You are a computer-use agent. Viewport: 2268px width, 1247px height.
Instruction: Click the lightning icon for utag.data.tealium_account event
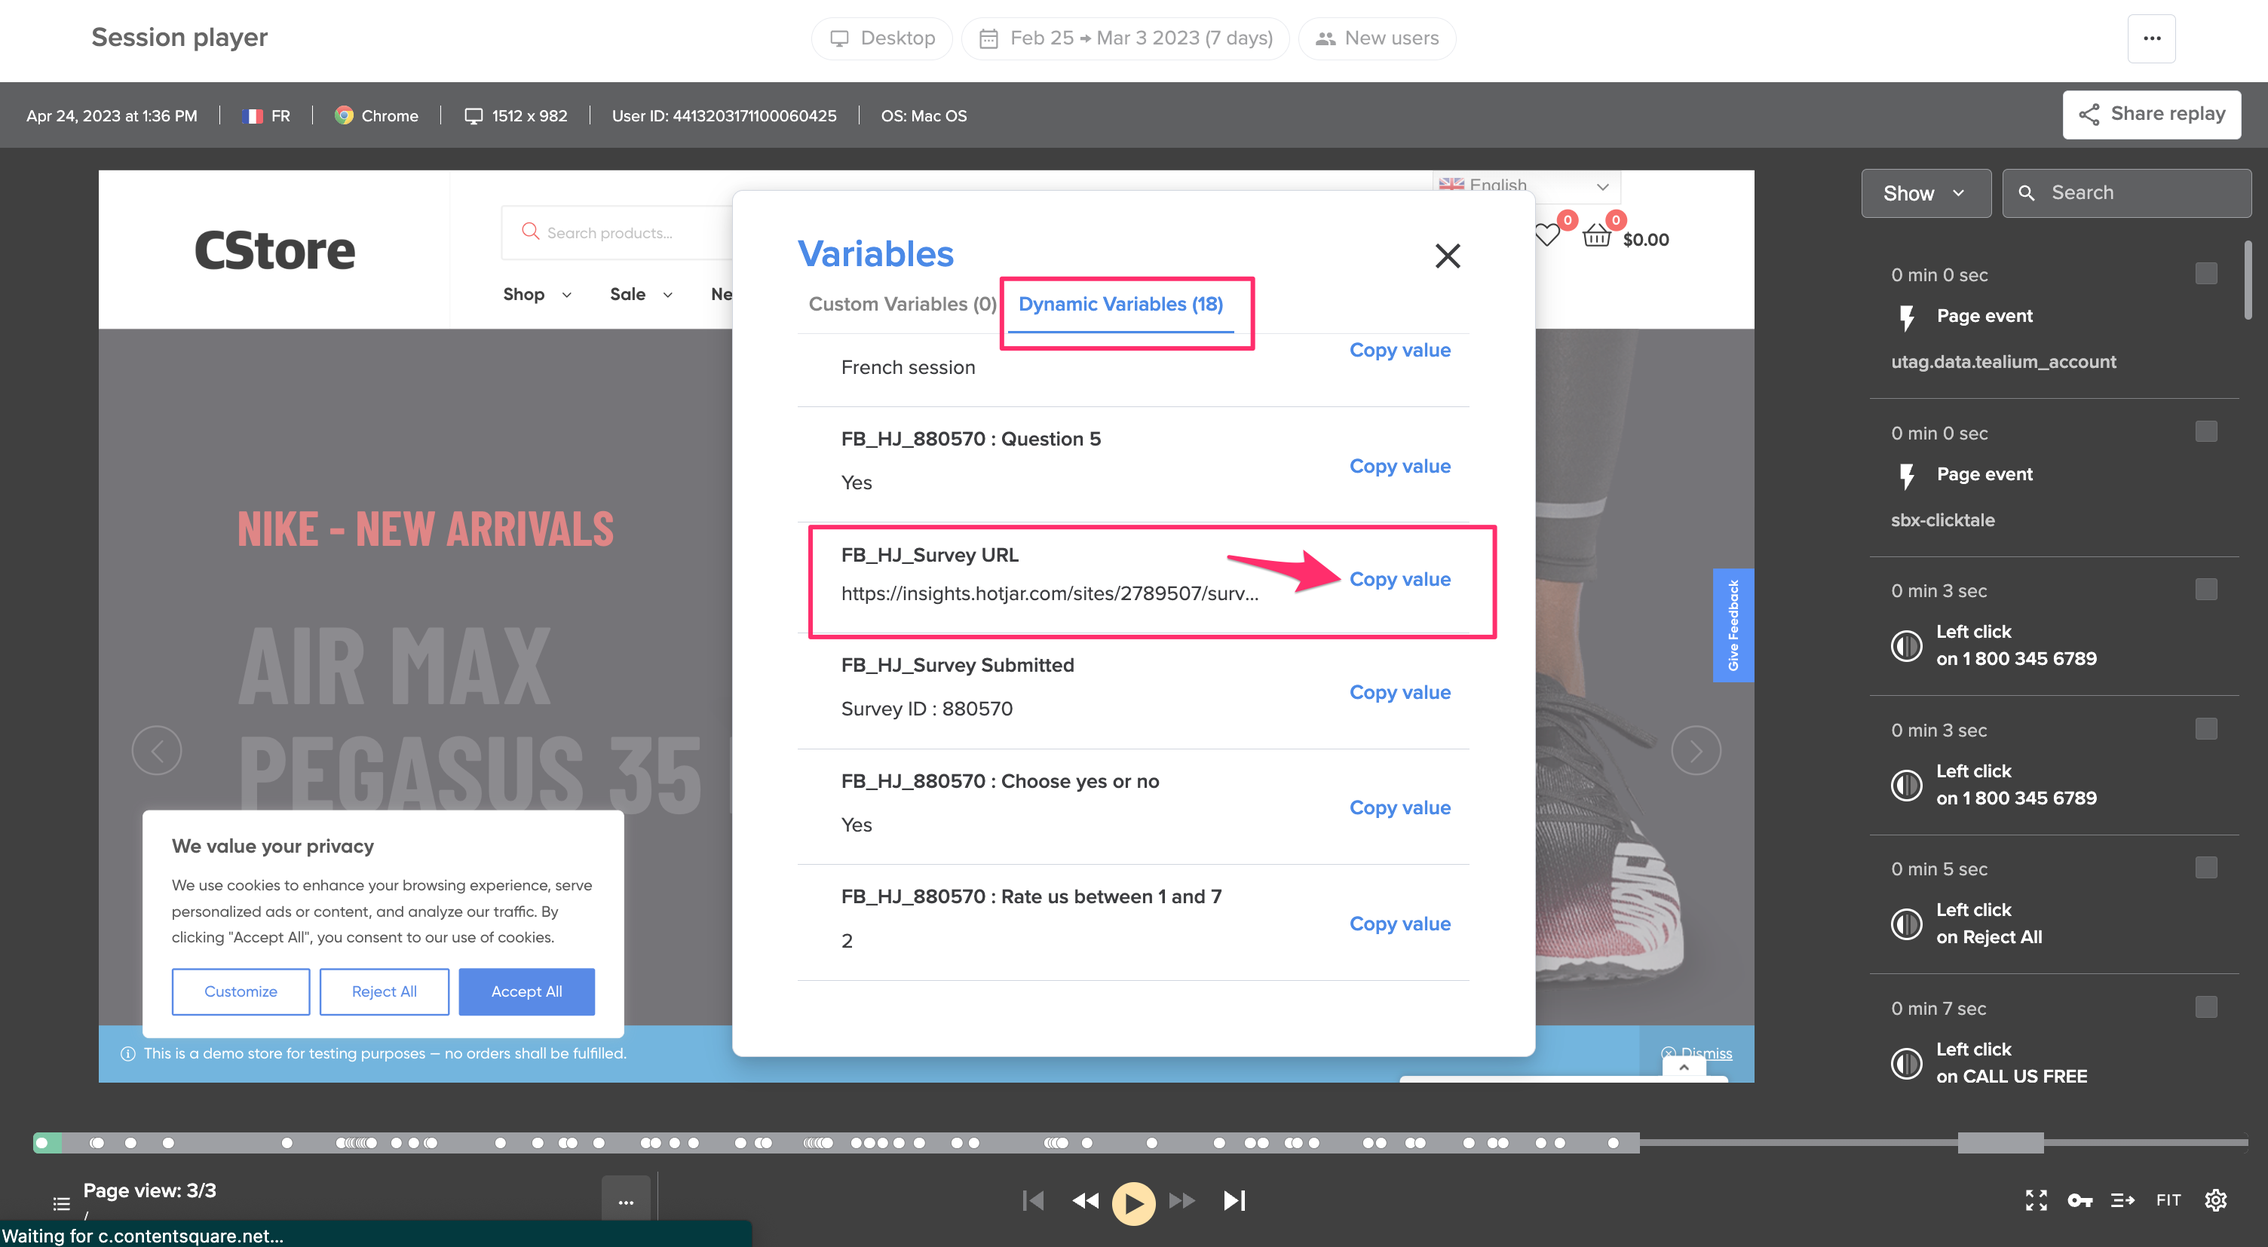[x=1907, y=318]
